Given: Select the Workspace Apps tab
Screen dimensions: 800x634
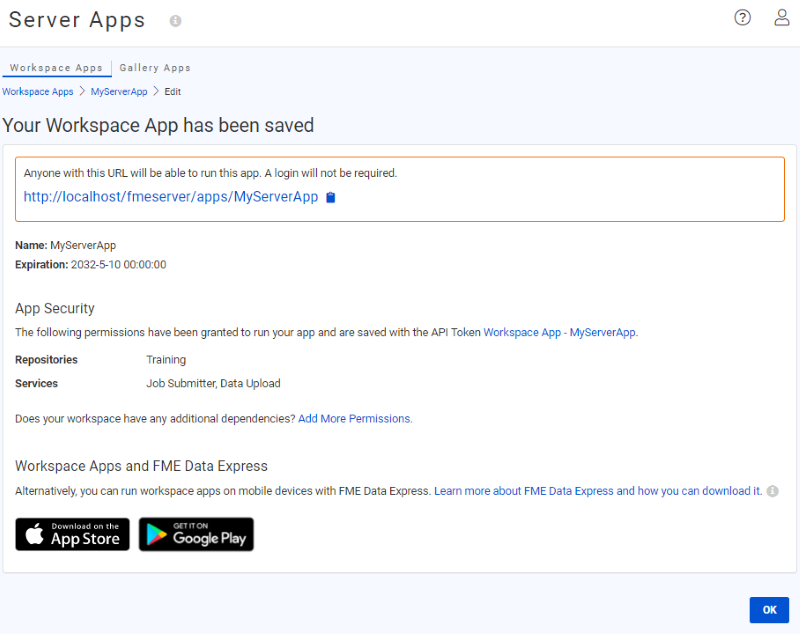Looking at the screenshot, I should [x=56, y=67].
